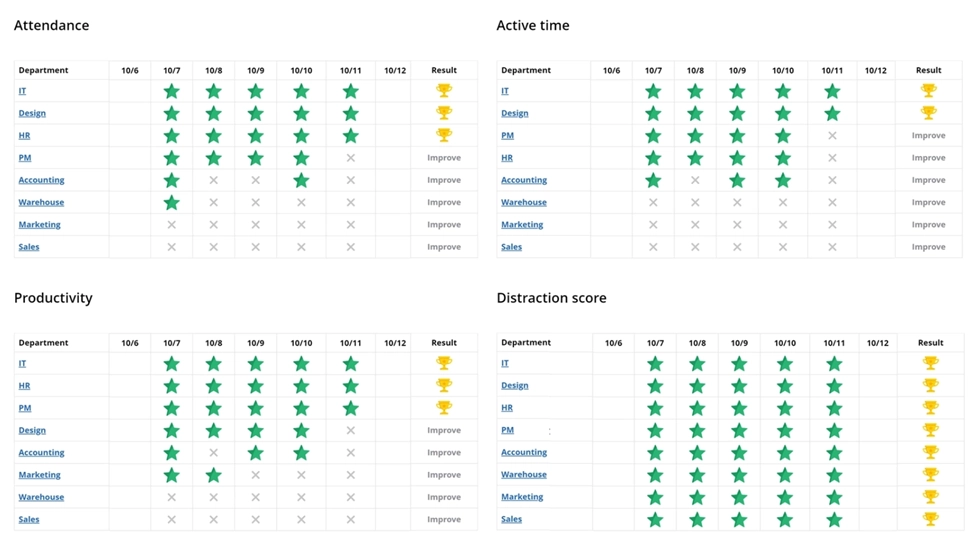Click IT trophy icon in Attendance table
The height and width of the screenshot is (550, 980).
(444, 91)
